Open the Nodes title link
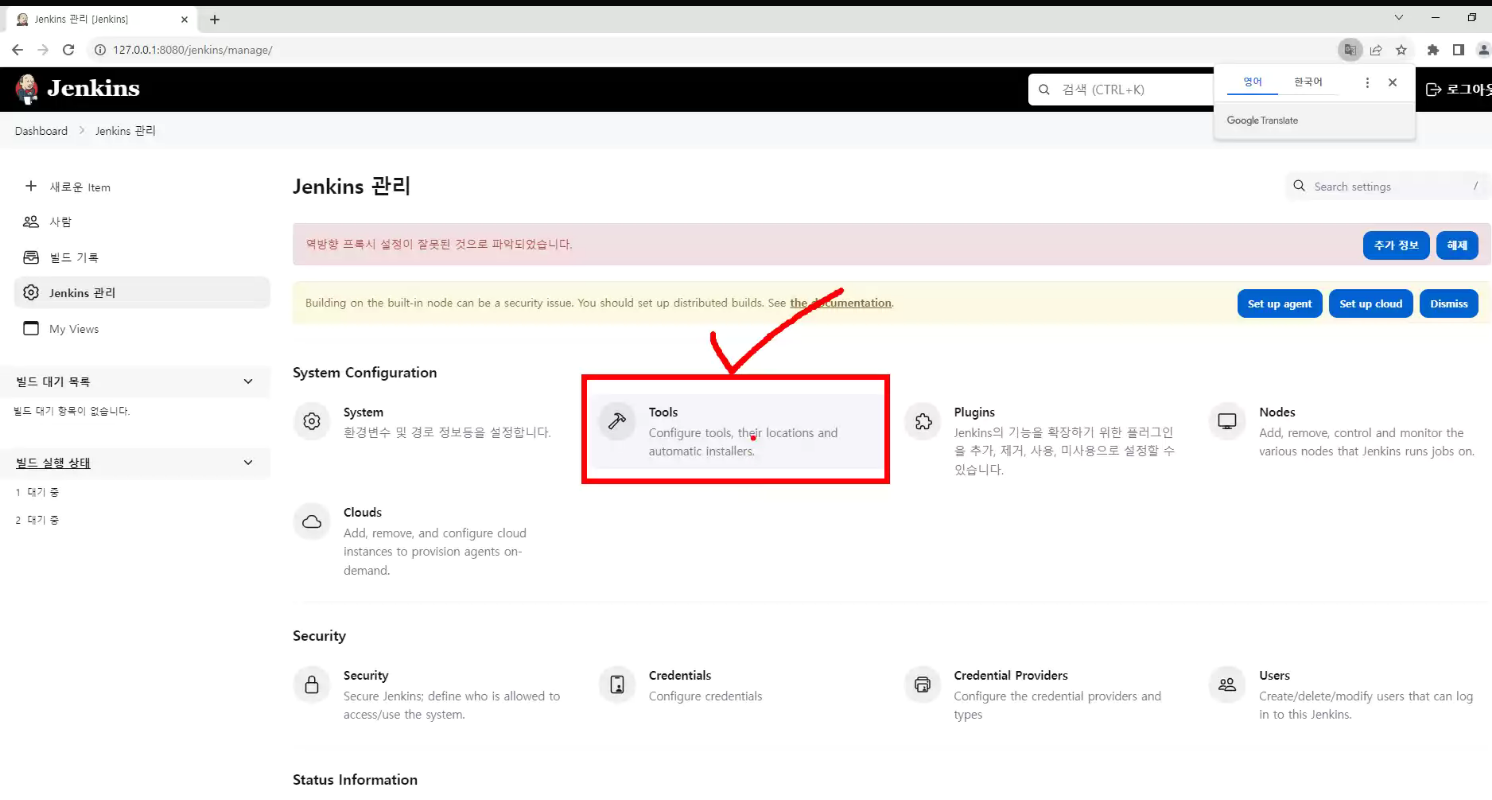Screen dimensions: 1492x800 point(1277,412)
